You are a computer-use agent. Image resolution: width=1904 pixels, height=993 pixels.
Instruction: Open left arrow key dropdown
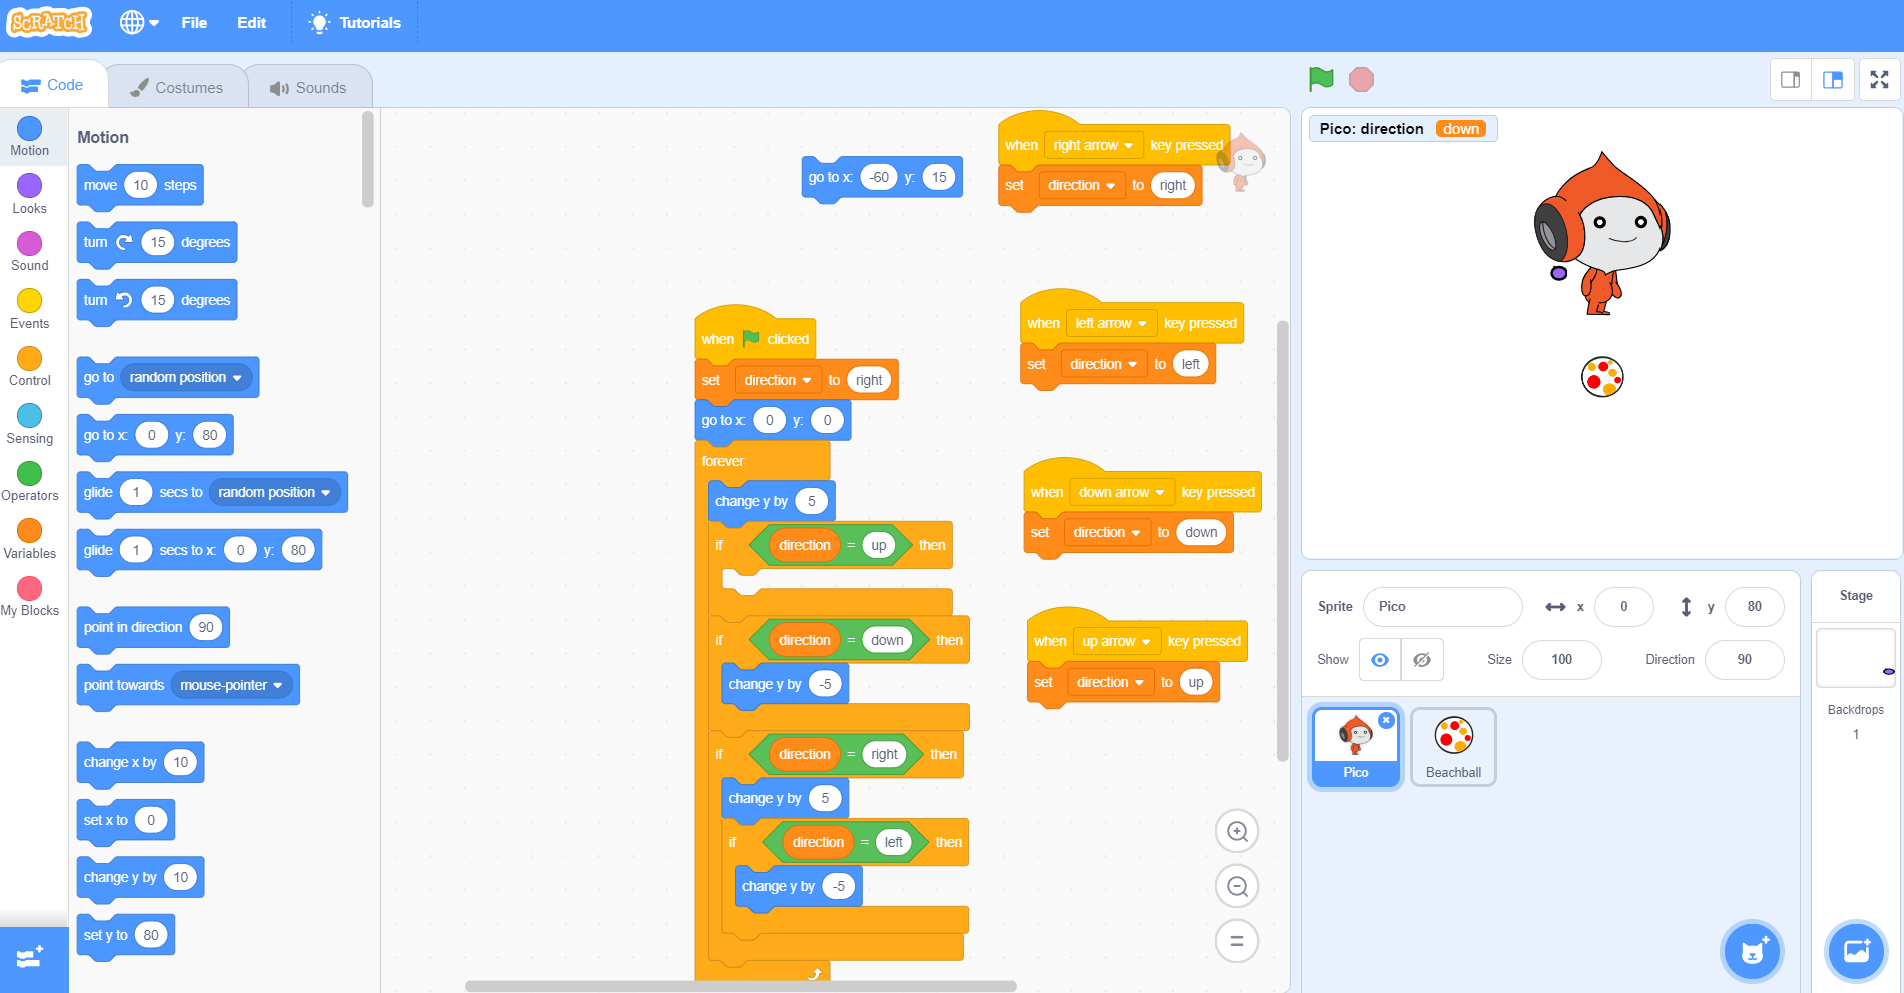tap(1111, 323)
